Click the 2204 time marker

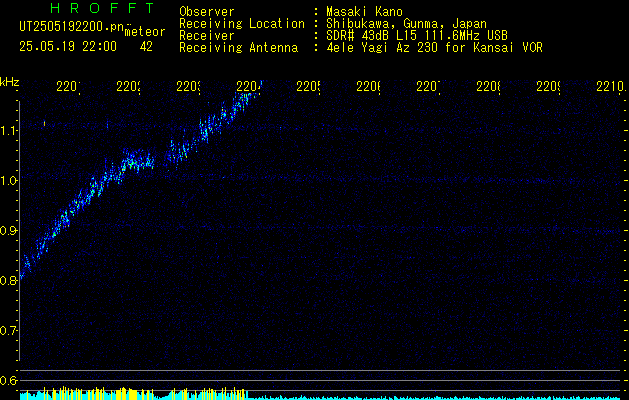(x=248, y=87)
